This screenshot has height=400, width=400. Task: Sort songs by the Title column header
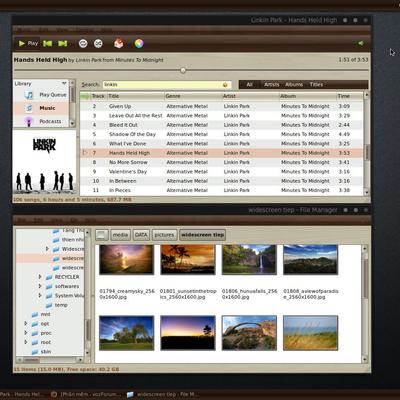[x=135, y=96]
